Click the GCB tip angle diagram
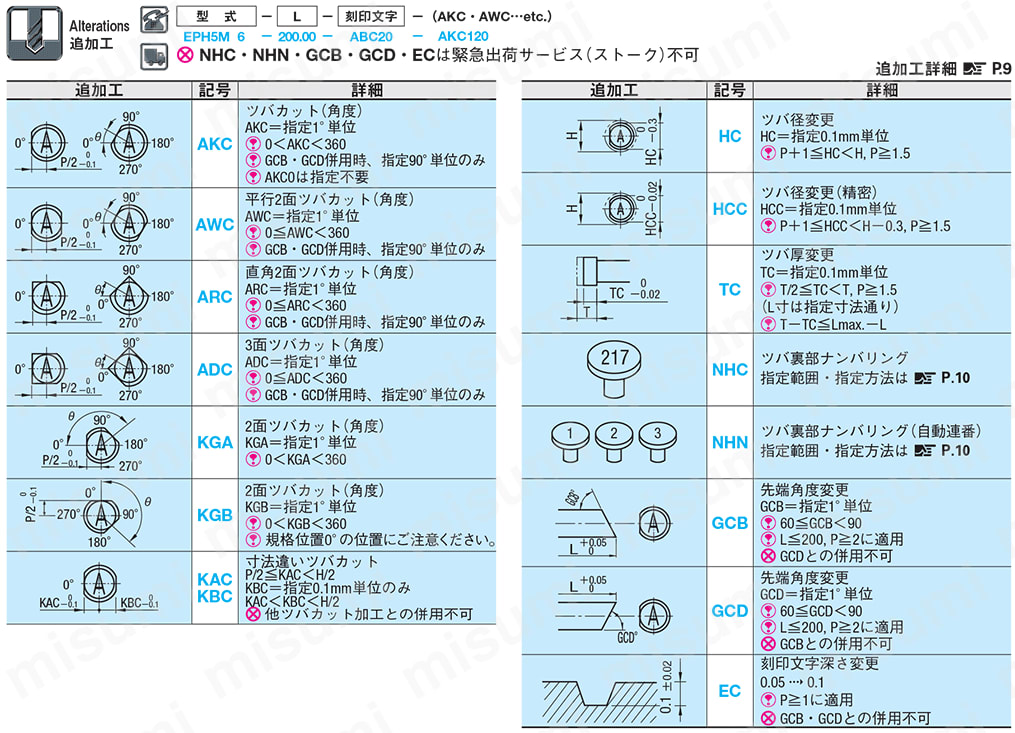 pos(614,523)
